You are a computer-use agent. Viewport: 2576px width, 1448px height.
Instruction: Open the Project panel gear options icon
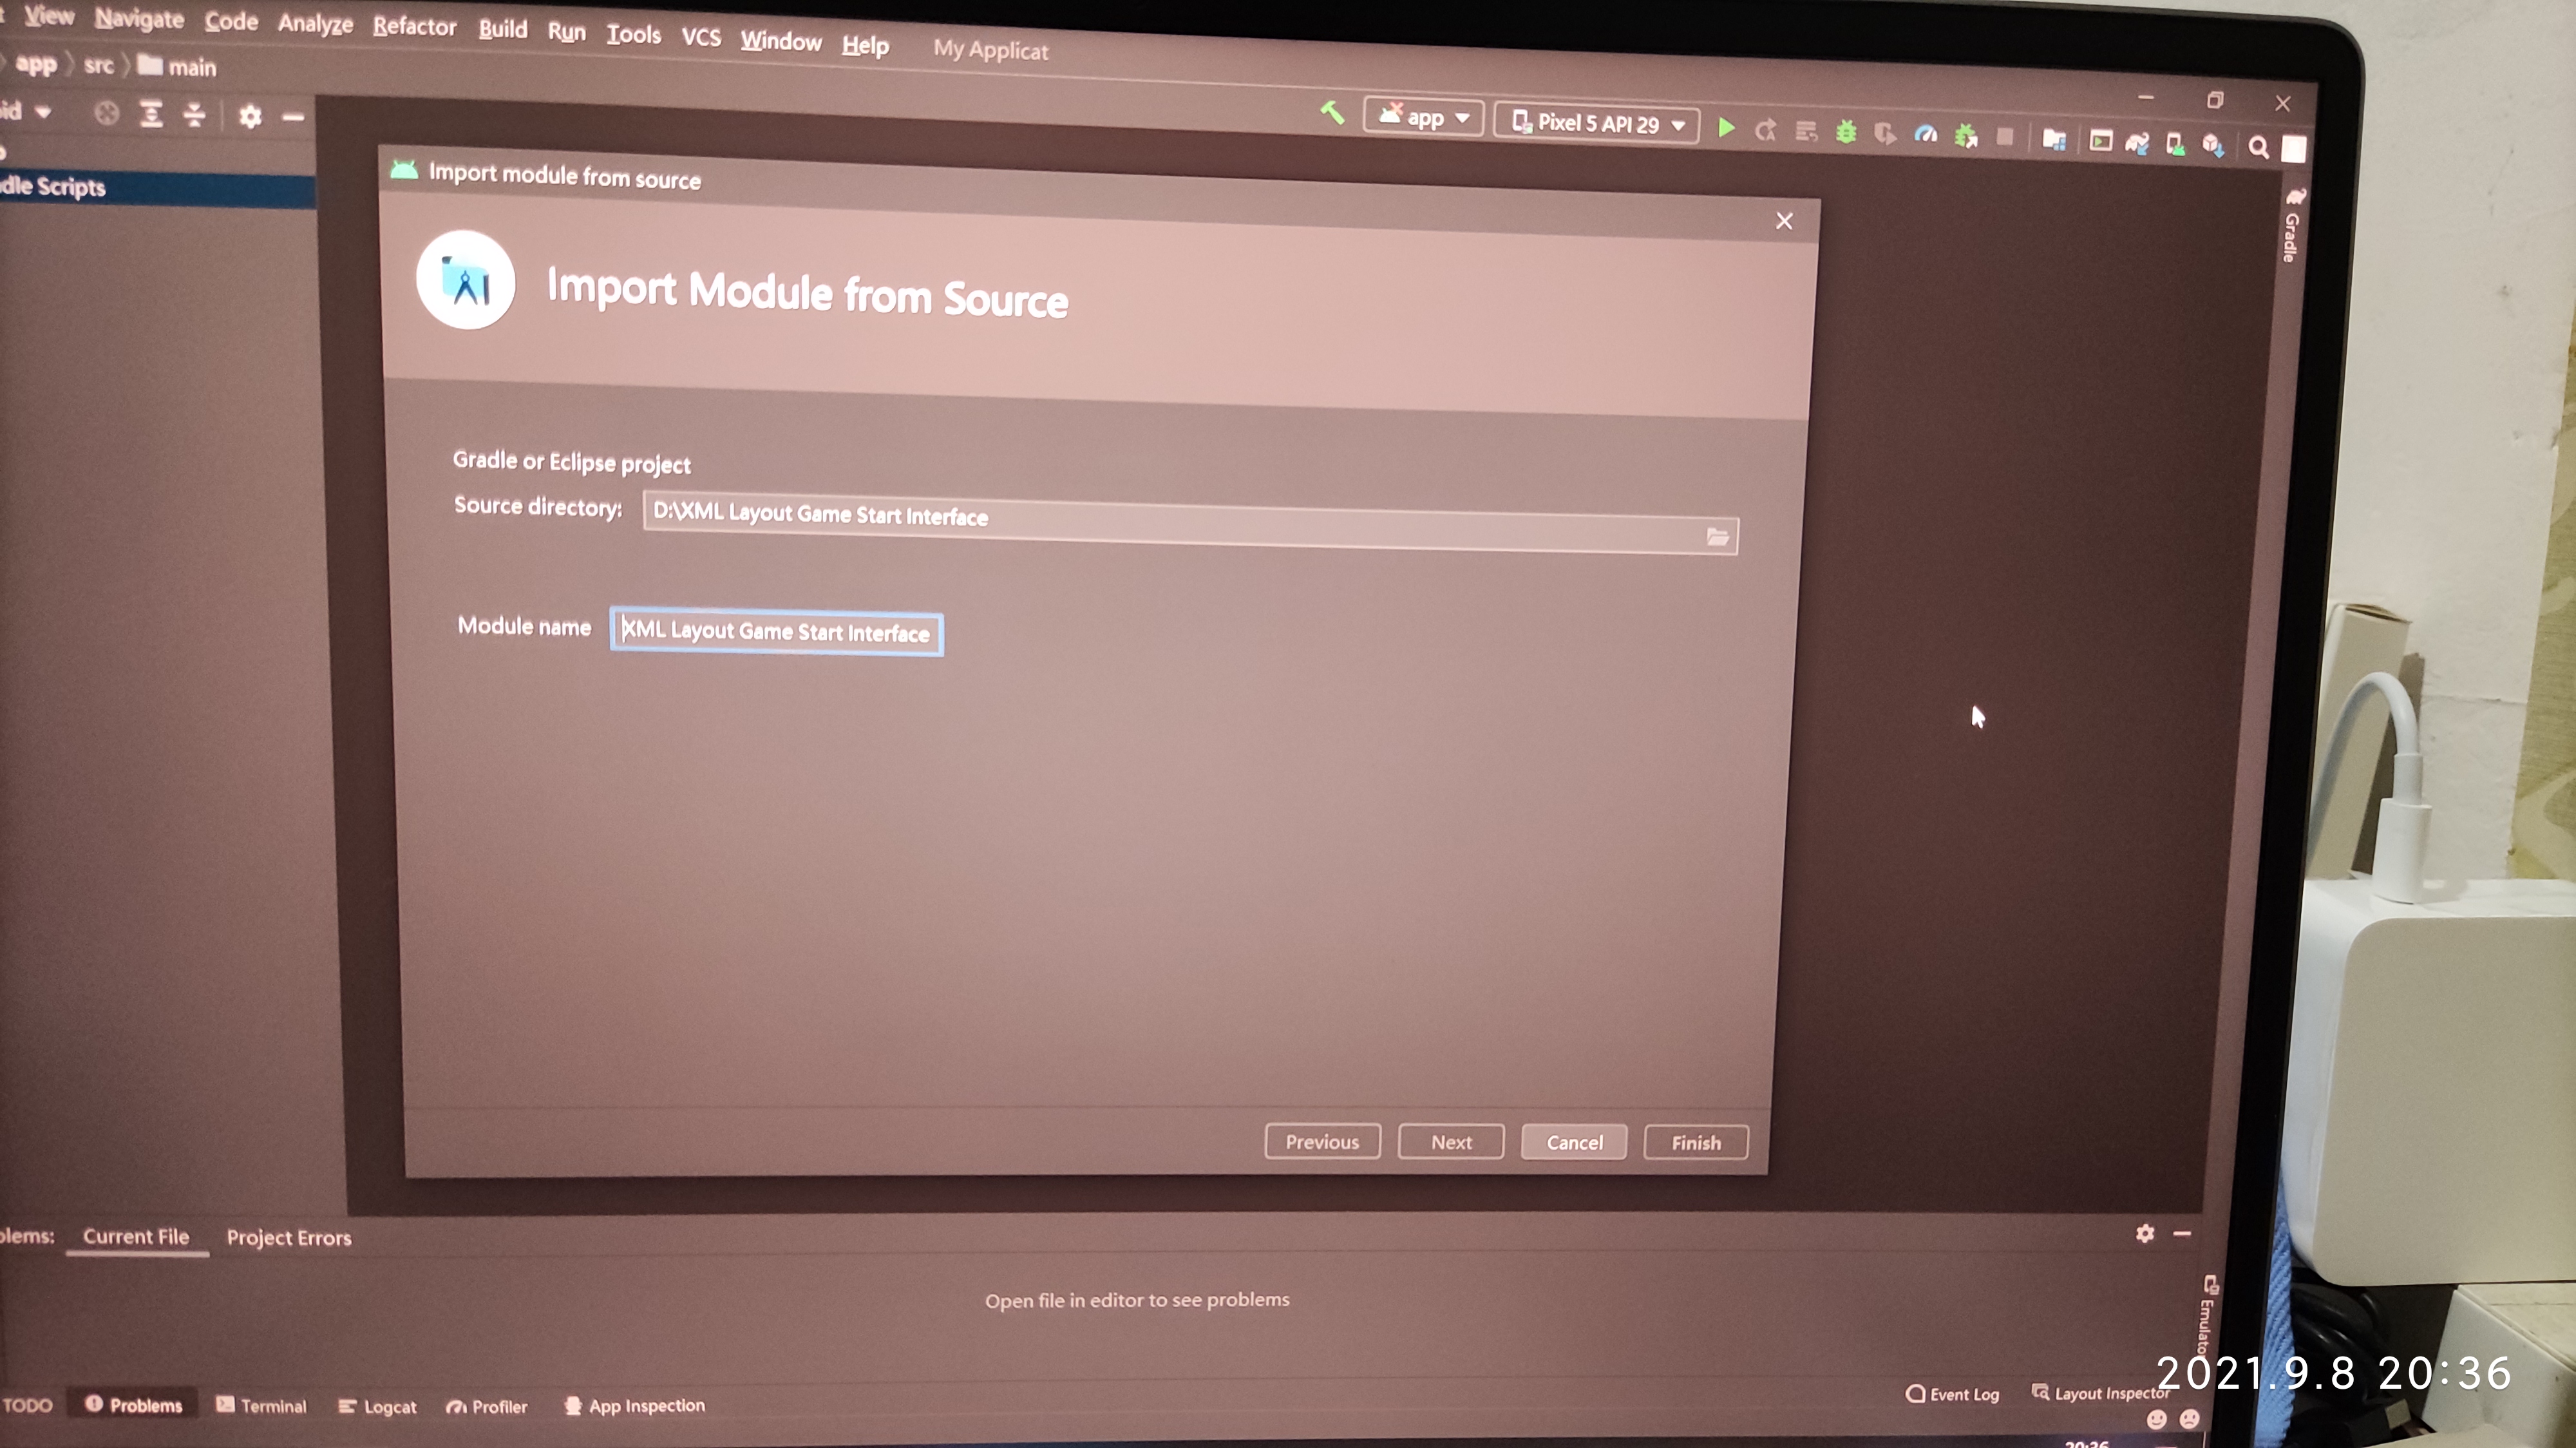click(x=250, y=116)
